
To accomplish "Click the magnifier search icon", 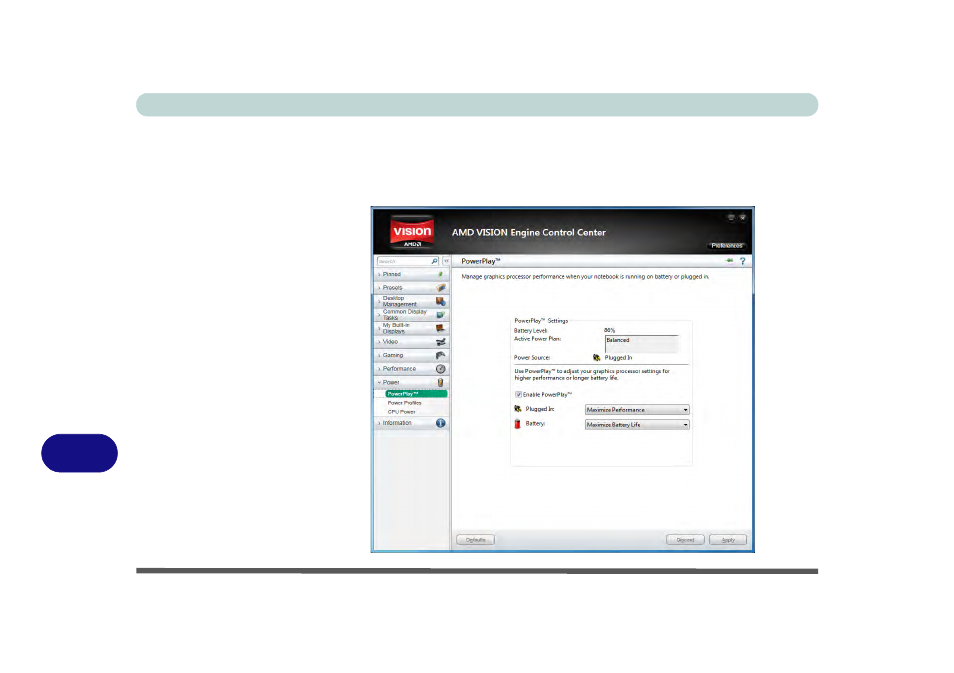I will [434, 261].
